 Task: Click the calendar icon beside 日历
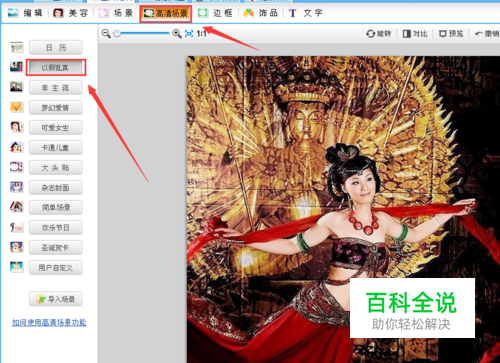[x=16, y=47]
